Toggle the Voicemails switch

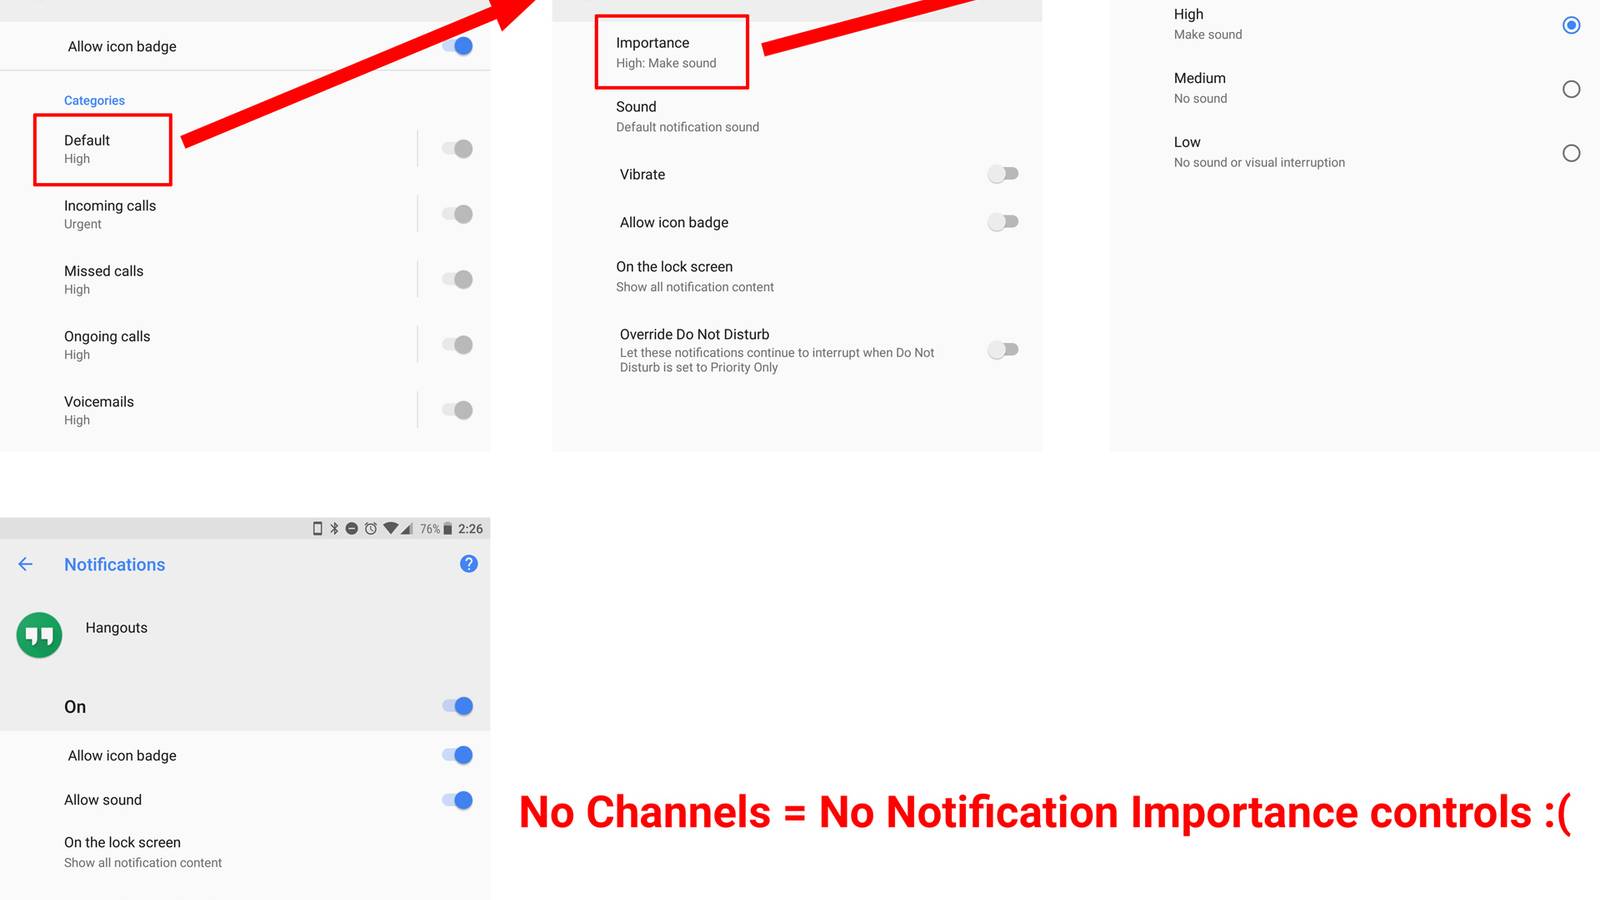tap(457, 410)
